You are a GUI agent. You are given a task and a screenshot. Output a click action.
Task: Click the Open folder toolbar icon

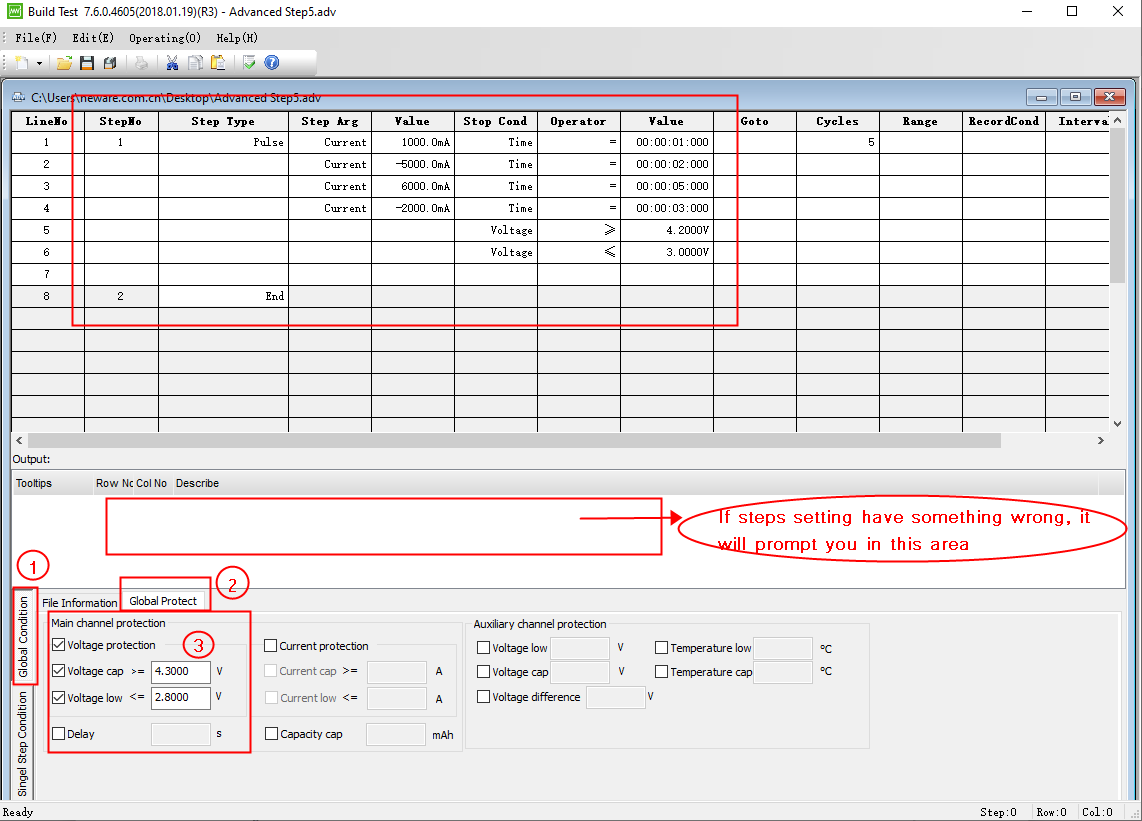coord(64,63)
